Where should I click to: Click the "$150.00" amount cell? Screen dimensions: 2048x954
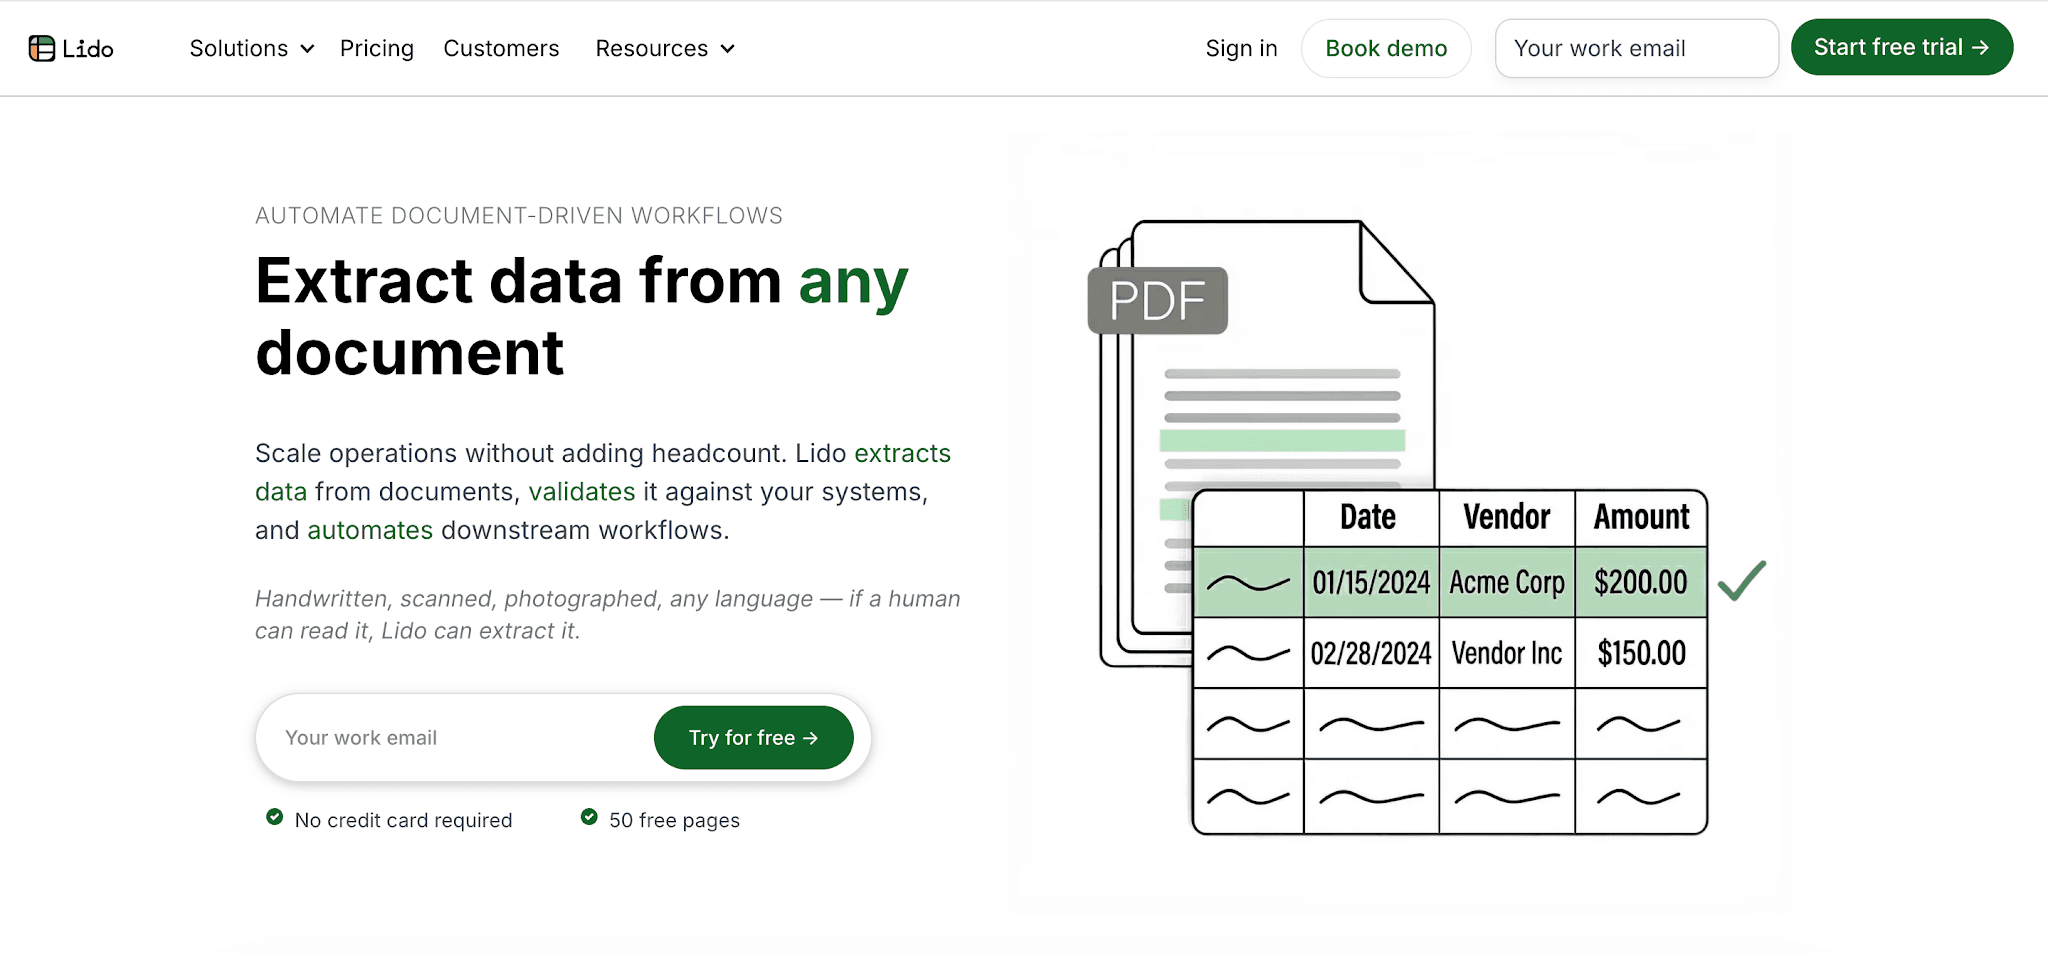[x=1642, y=653]
